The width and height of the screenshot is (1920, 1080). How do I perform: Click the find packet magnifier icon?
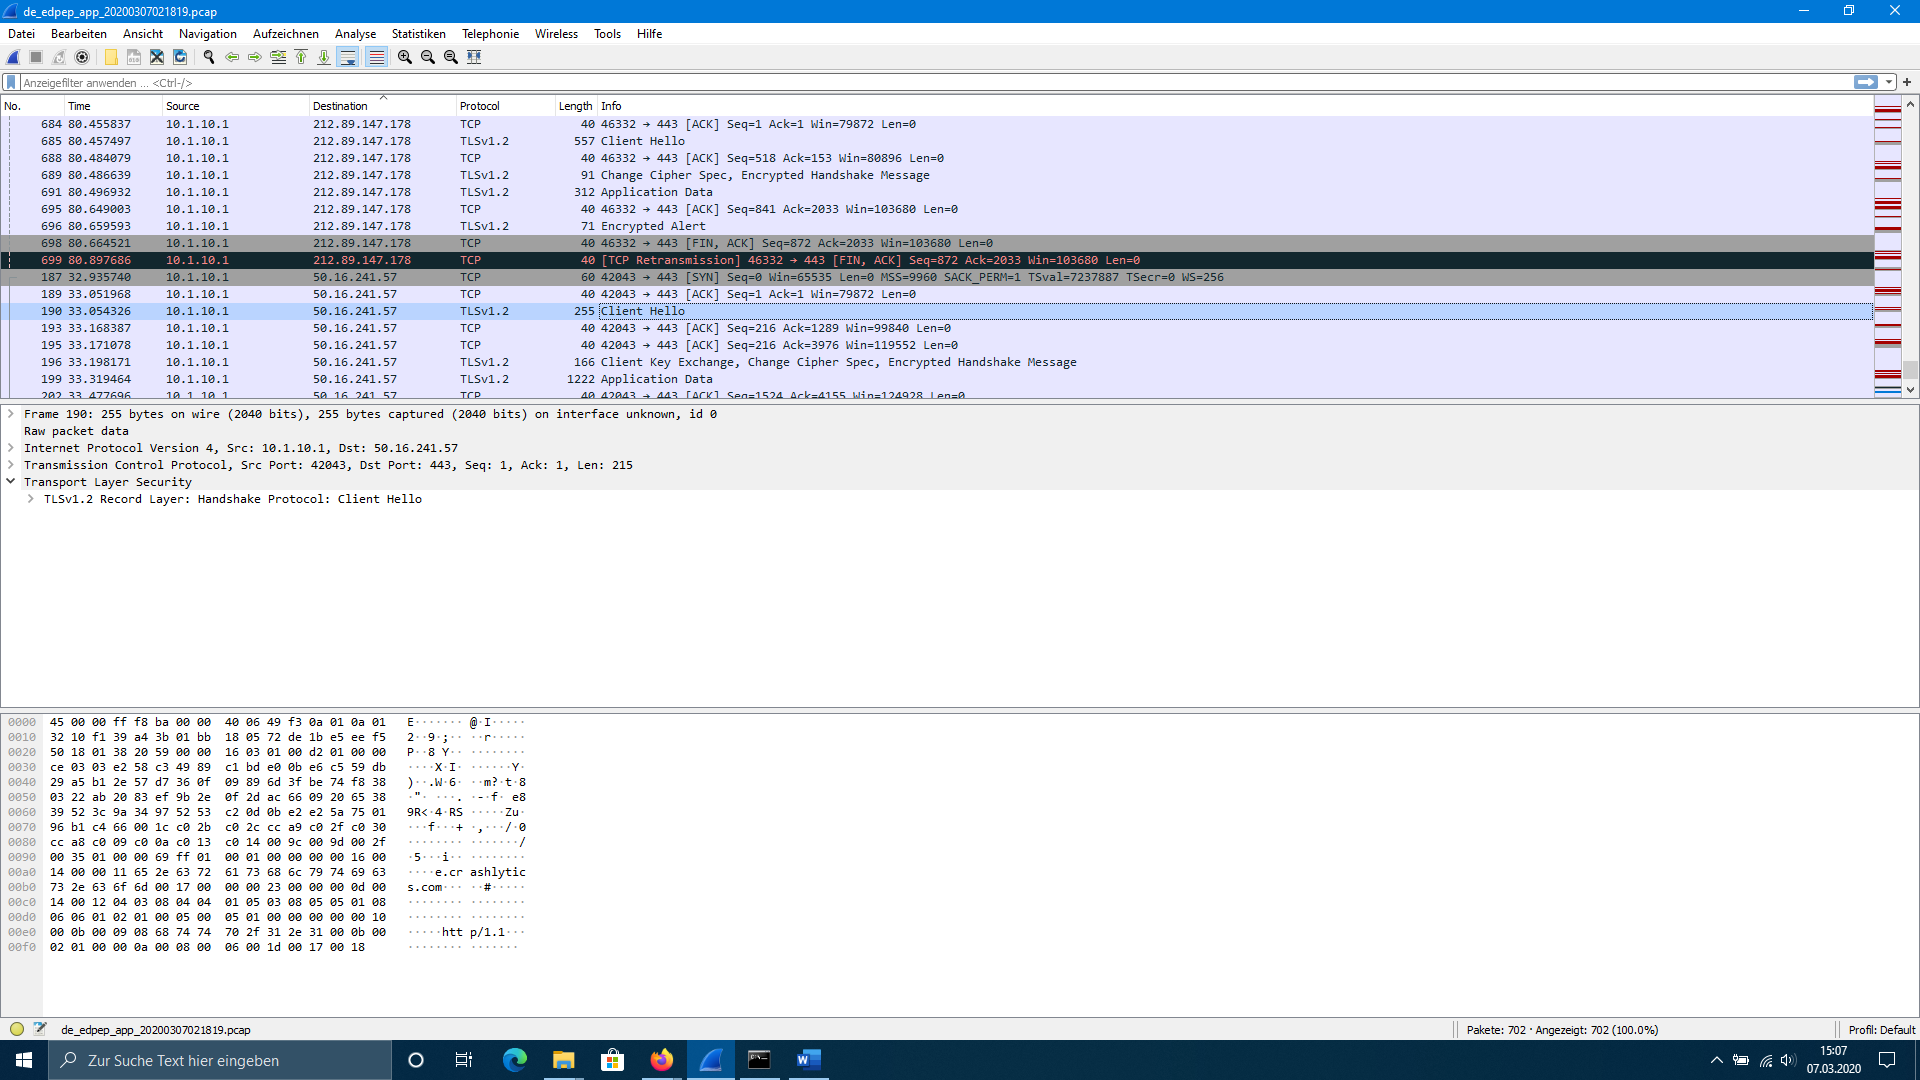209,57
